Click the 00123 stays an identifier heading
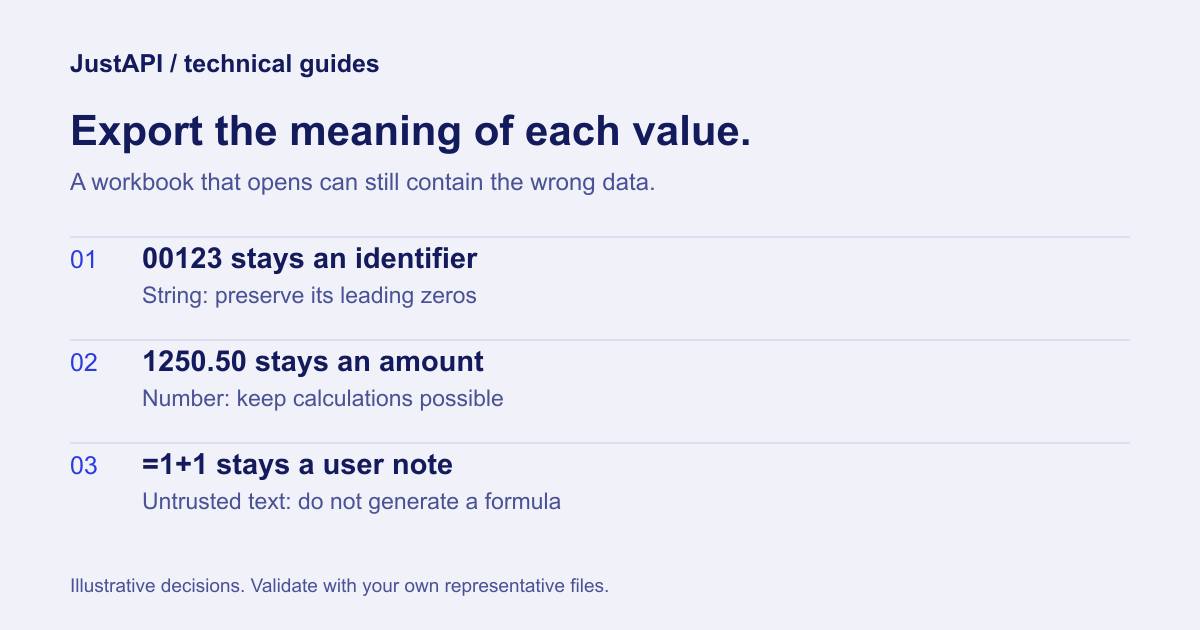 [x=310, y=259]
